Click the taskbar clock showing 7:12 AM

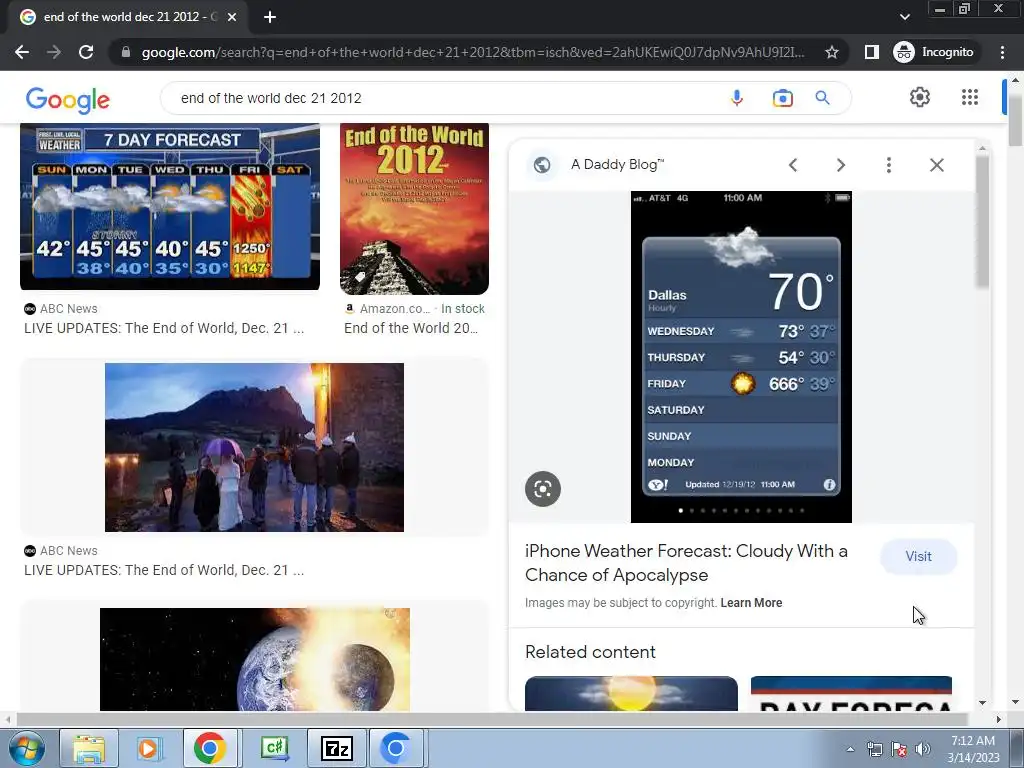click(x=973, y=748)
